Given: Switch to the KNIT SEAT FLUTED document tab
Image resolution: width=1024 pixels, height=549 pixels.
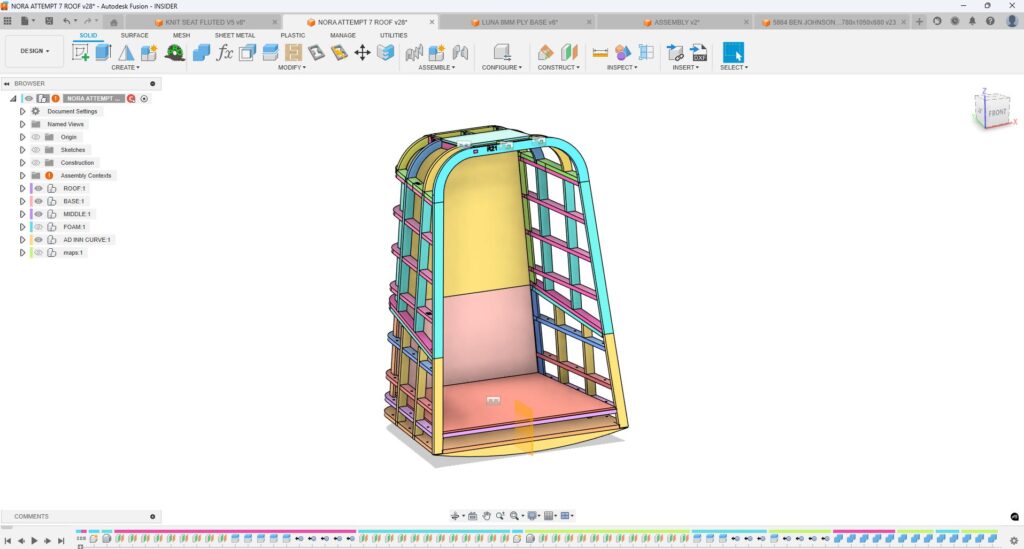Looking at the screenshot, I should click(x=205, y=22).
